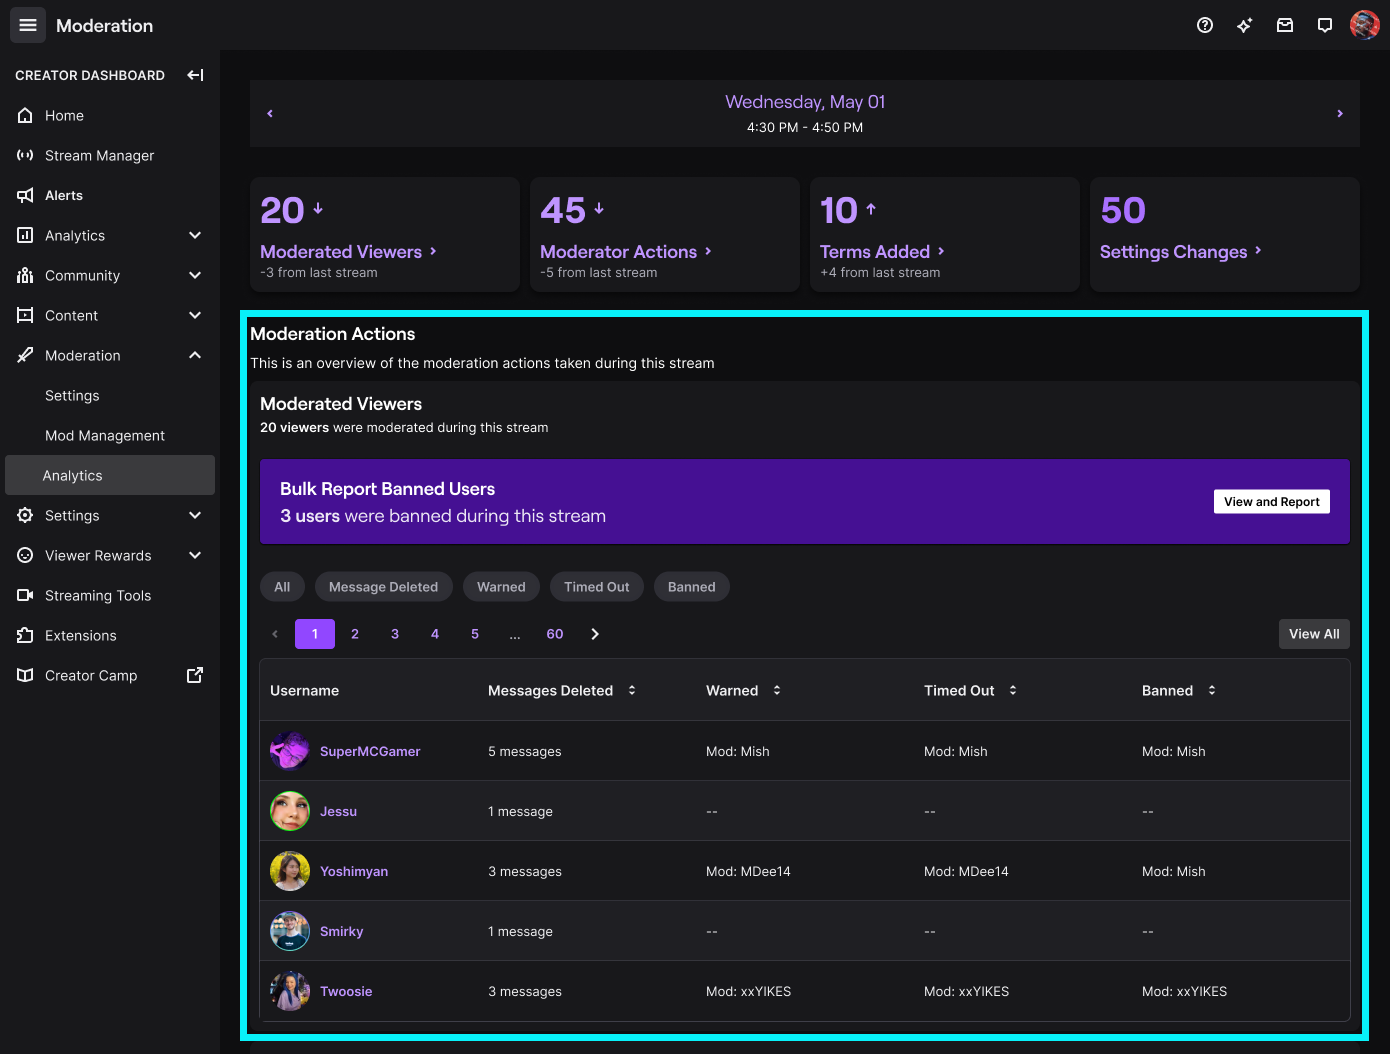
Task: Open the whispers envelope icon
Action: pyautogui.click(x=1285, y=25)
